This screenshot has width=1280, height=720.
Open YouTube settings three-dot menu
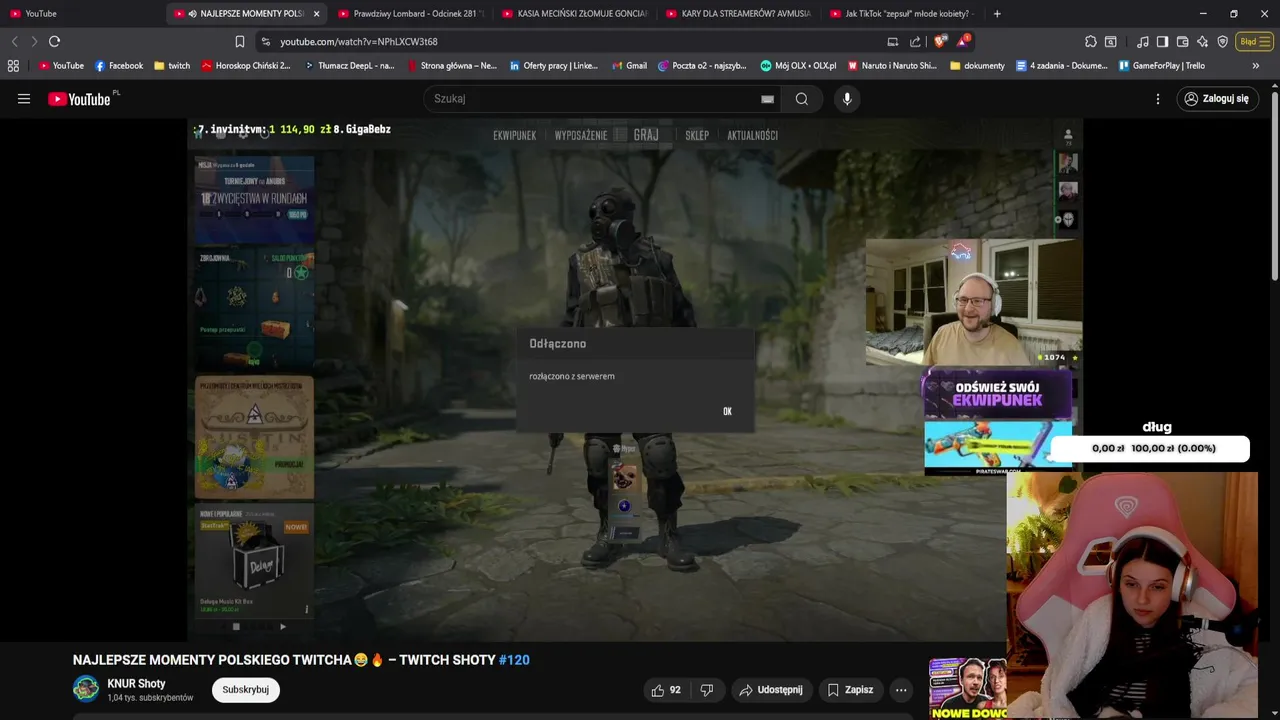pyautogui.click(x=1158, y=99)
